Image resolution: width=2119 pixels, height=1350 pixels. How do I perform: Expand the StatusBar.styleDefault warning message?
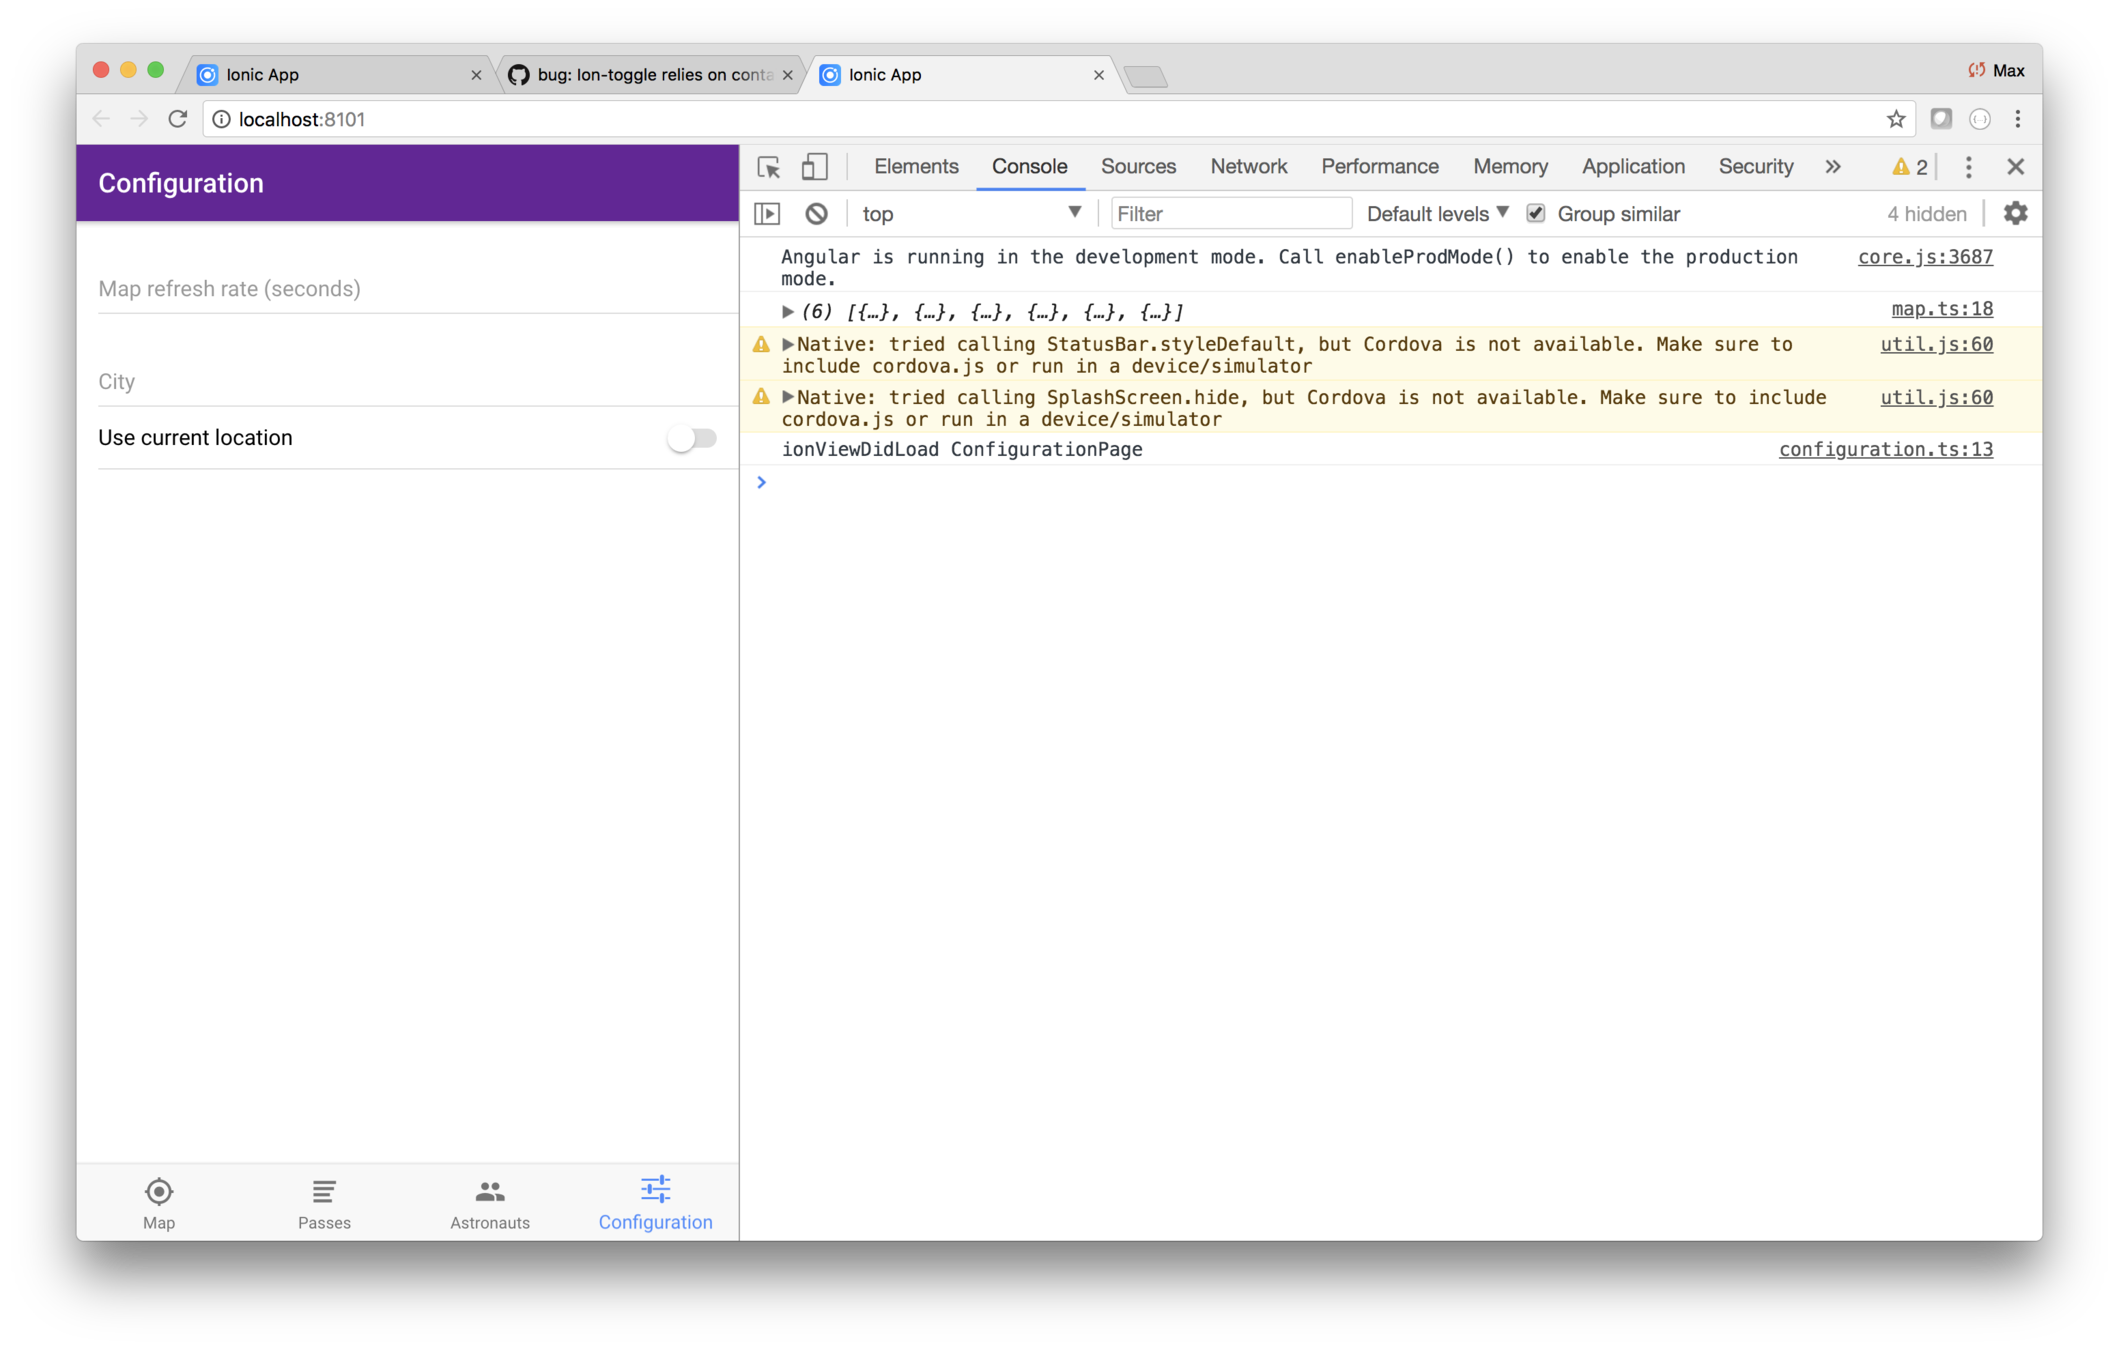788,344
